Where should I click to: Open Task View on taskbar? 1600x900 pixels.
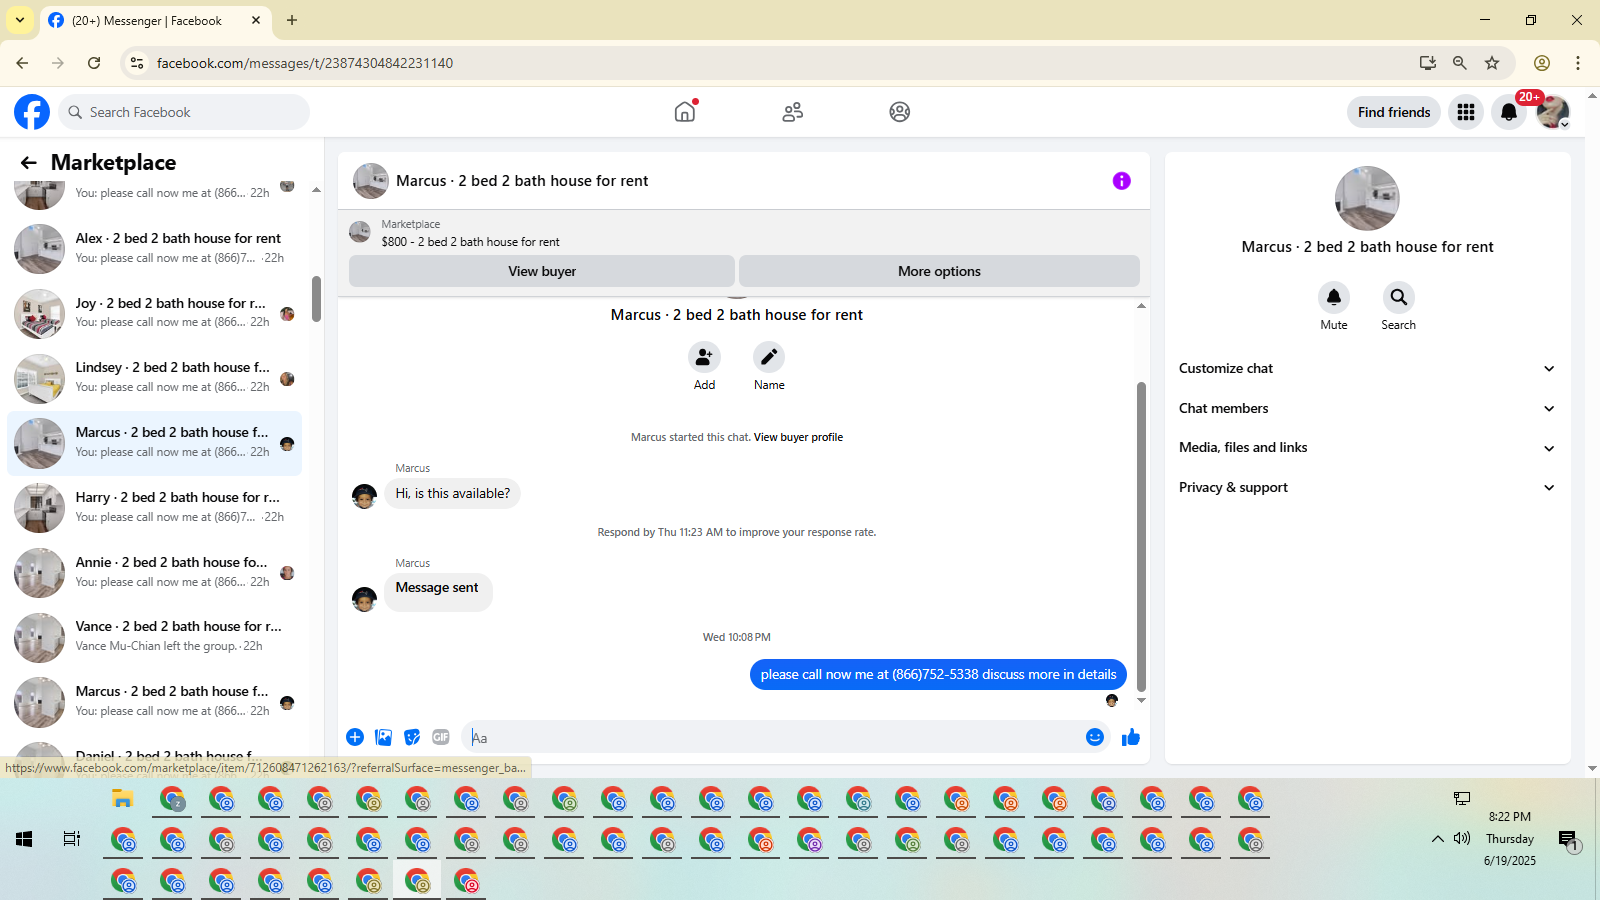coord(72,839)
